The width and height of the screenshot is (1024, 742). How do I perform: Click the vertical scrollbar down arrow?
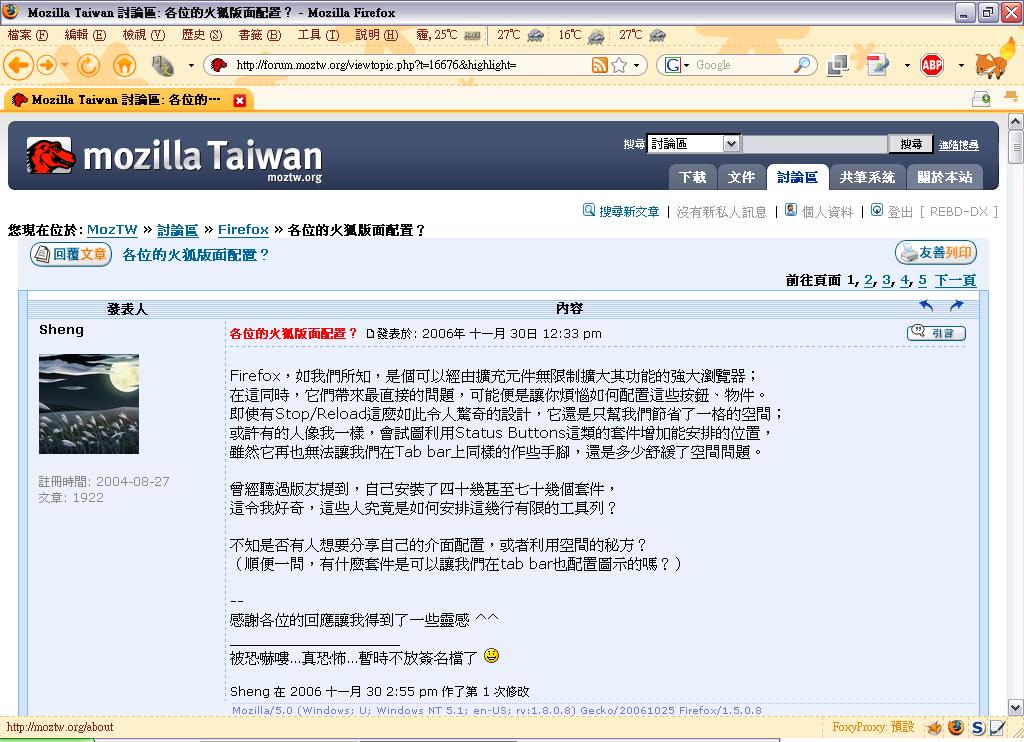1016,707
